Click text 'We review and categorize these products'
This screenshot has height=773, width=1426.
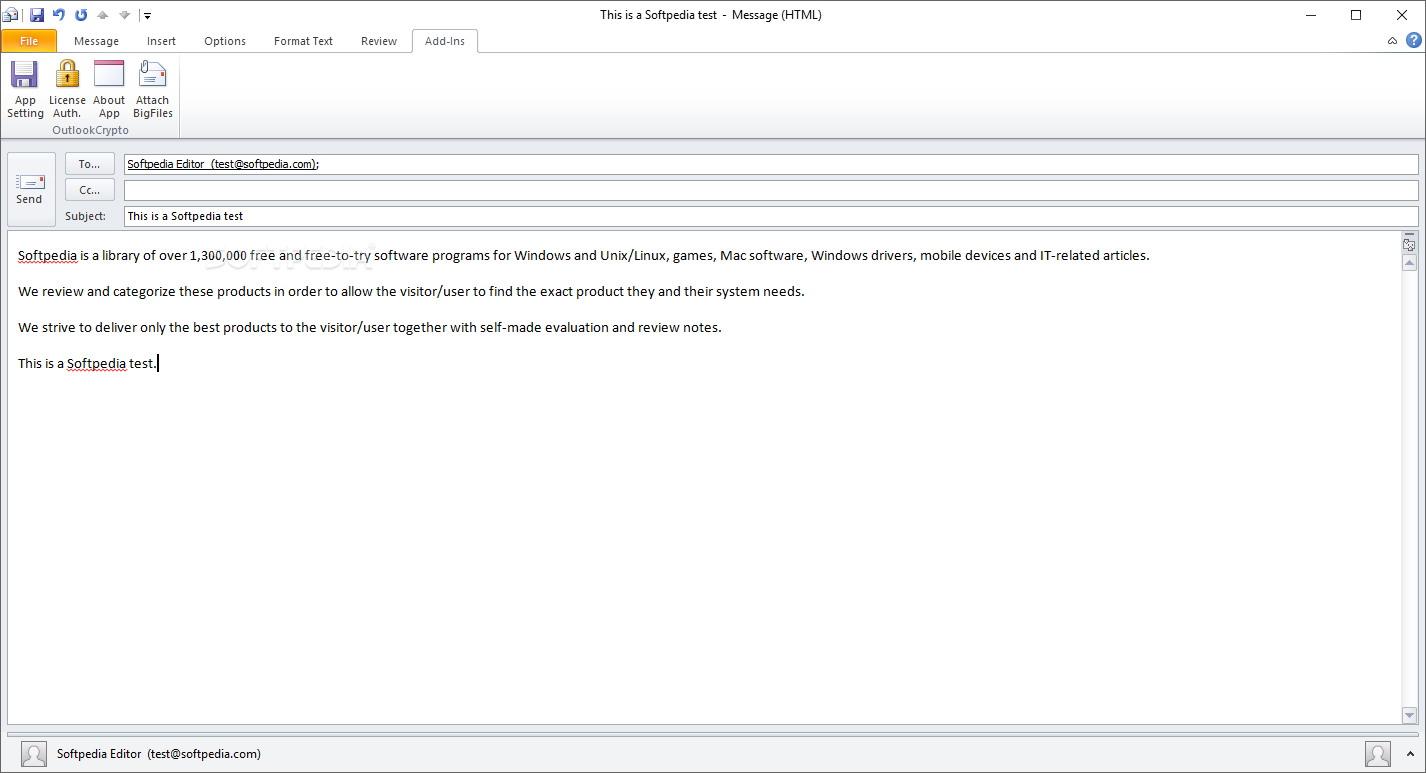144,291
